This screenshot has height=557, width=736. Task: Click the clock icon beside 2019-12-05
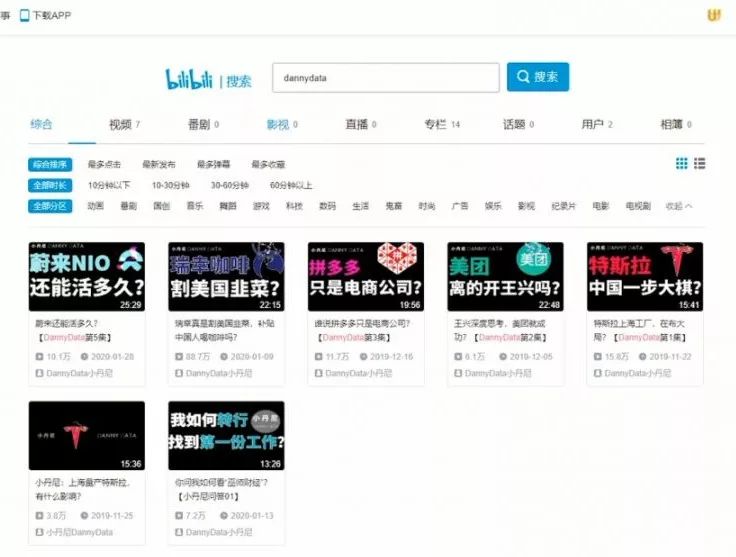[x=503, y=357]
